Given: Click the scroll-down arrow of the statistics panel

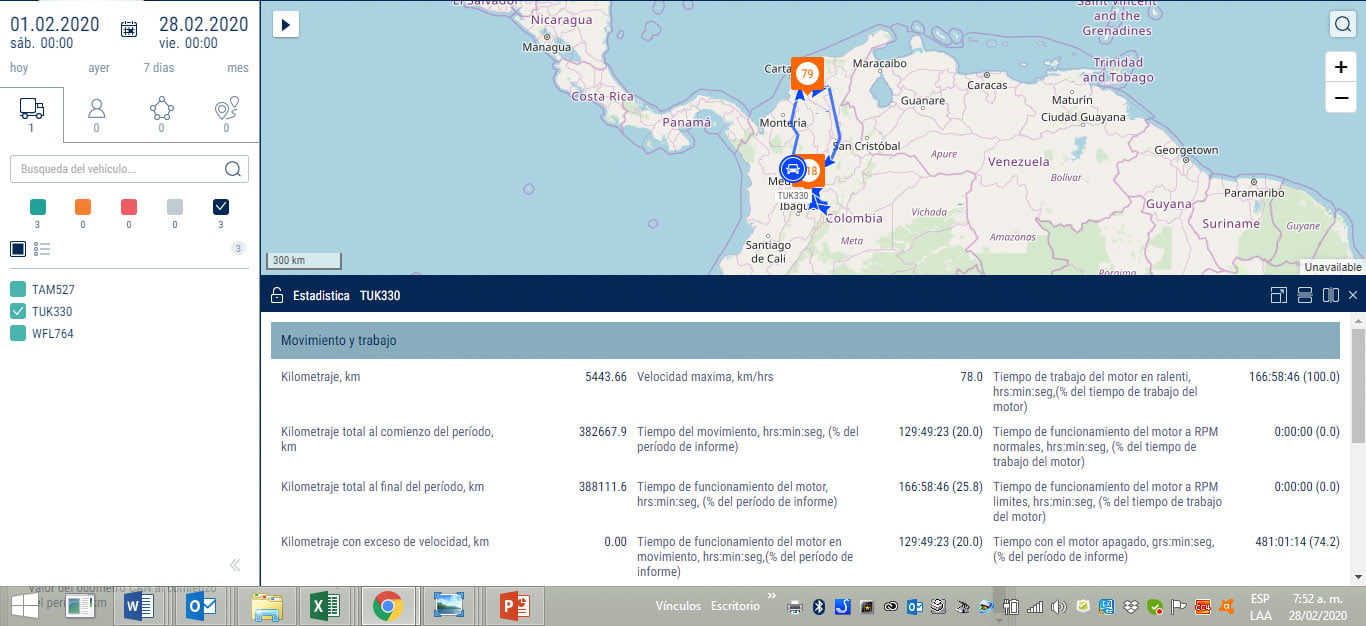Looking at the screenshot, I should (x=1358, y=577).
